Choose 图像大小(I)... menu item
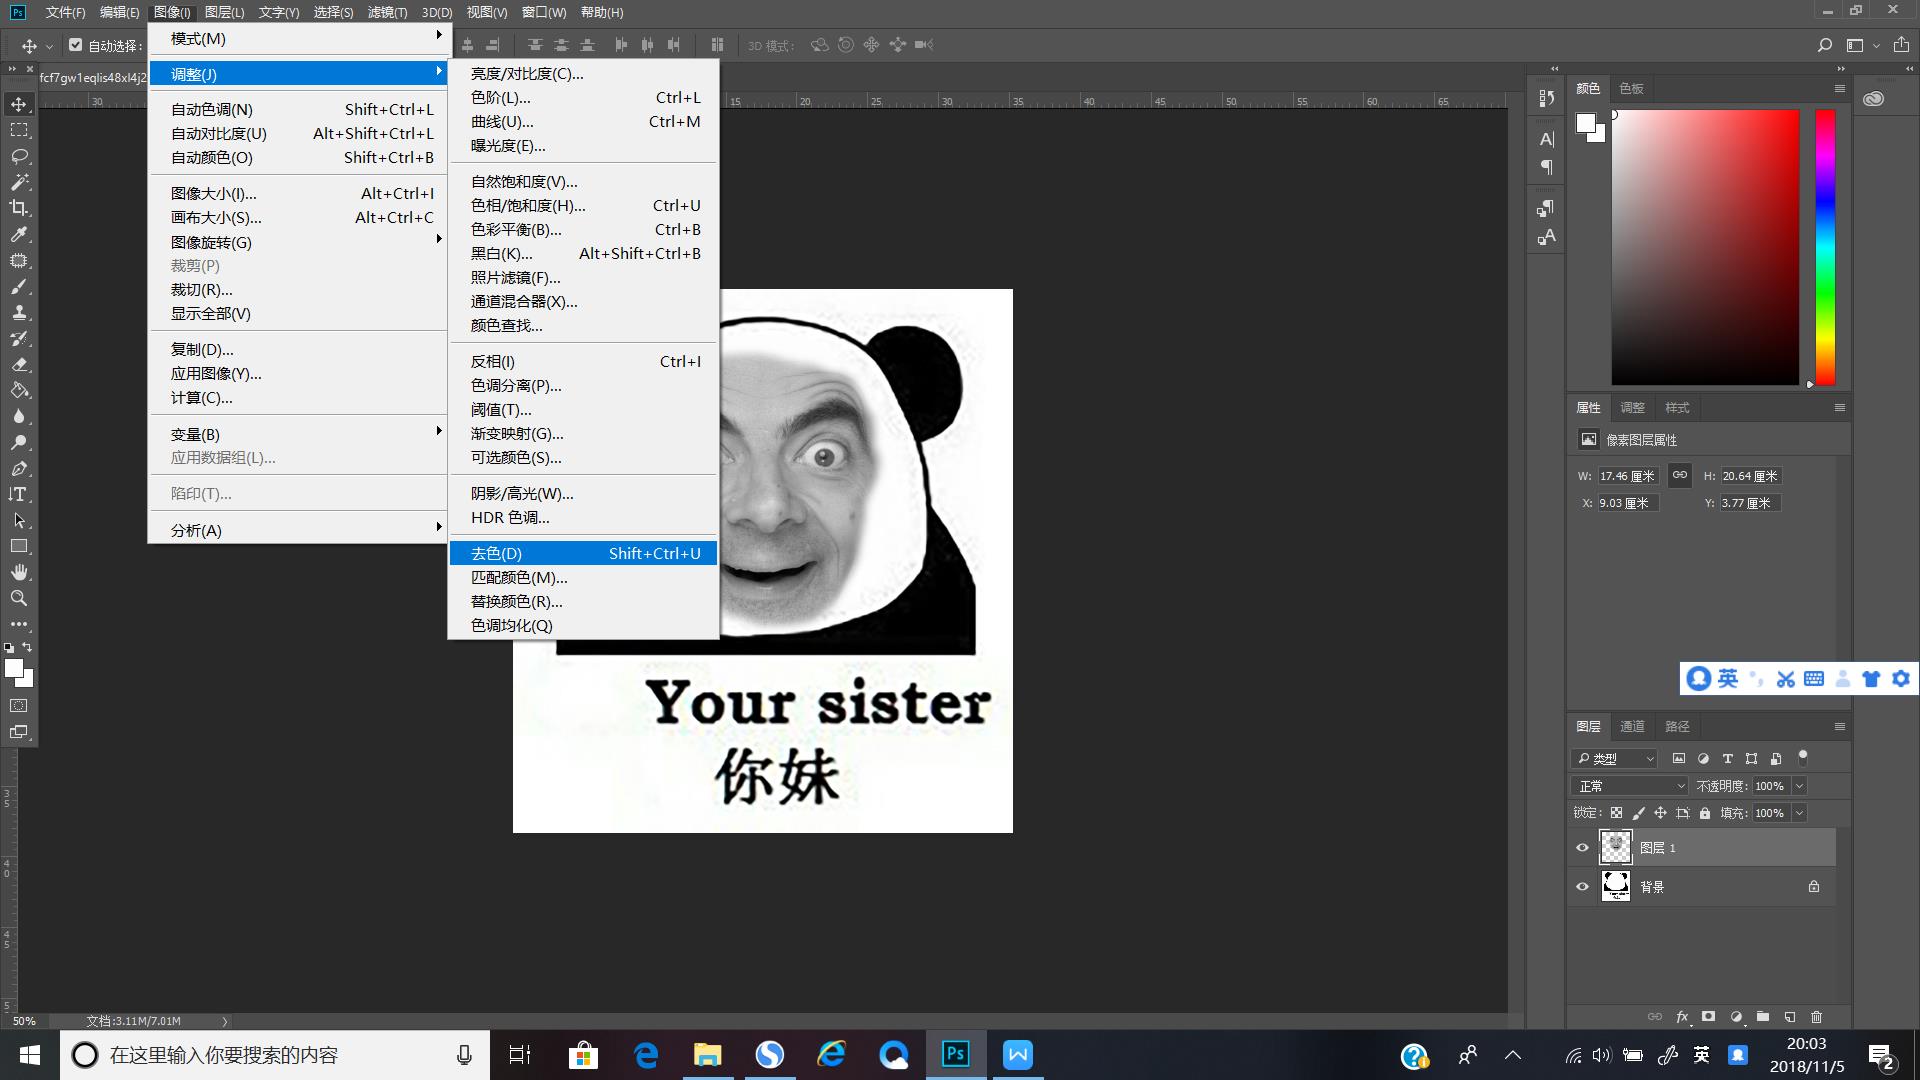Screen dimensions: 1920x1080 coord(298,193)
